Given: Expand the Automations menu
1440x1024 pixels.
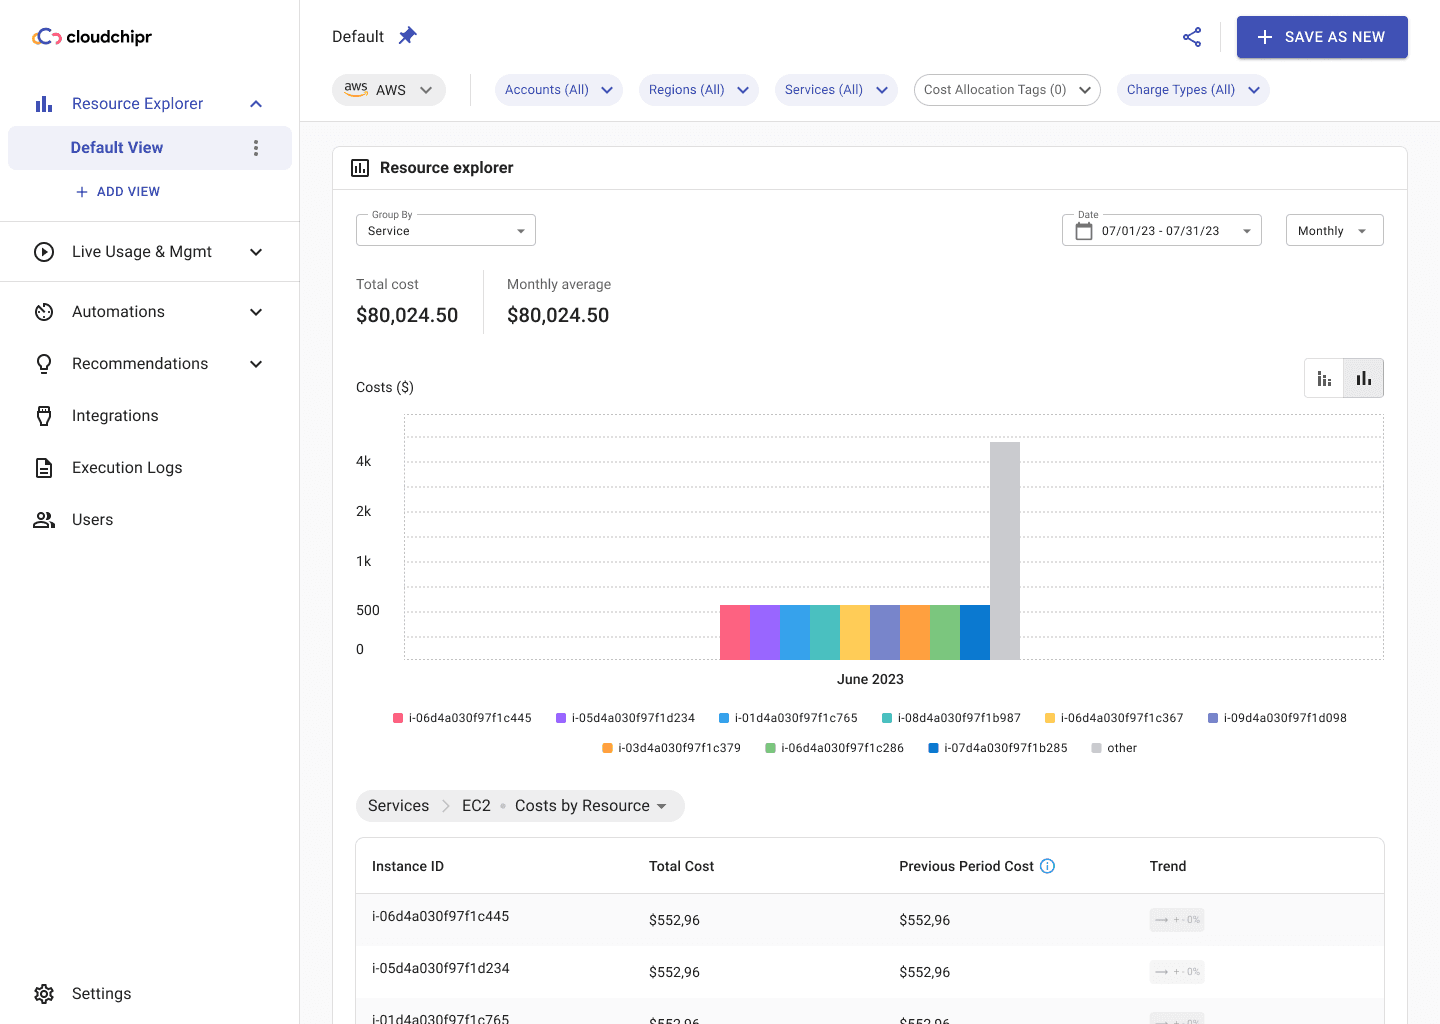Looking at the screenshot, I should (256, 312).
